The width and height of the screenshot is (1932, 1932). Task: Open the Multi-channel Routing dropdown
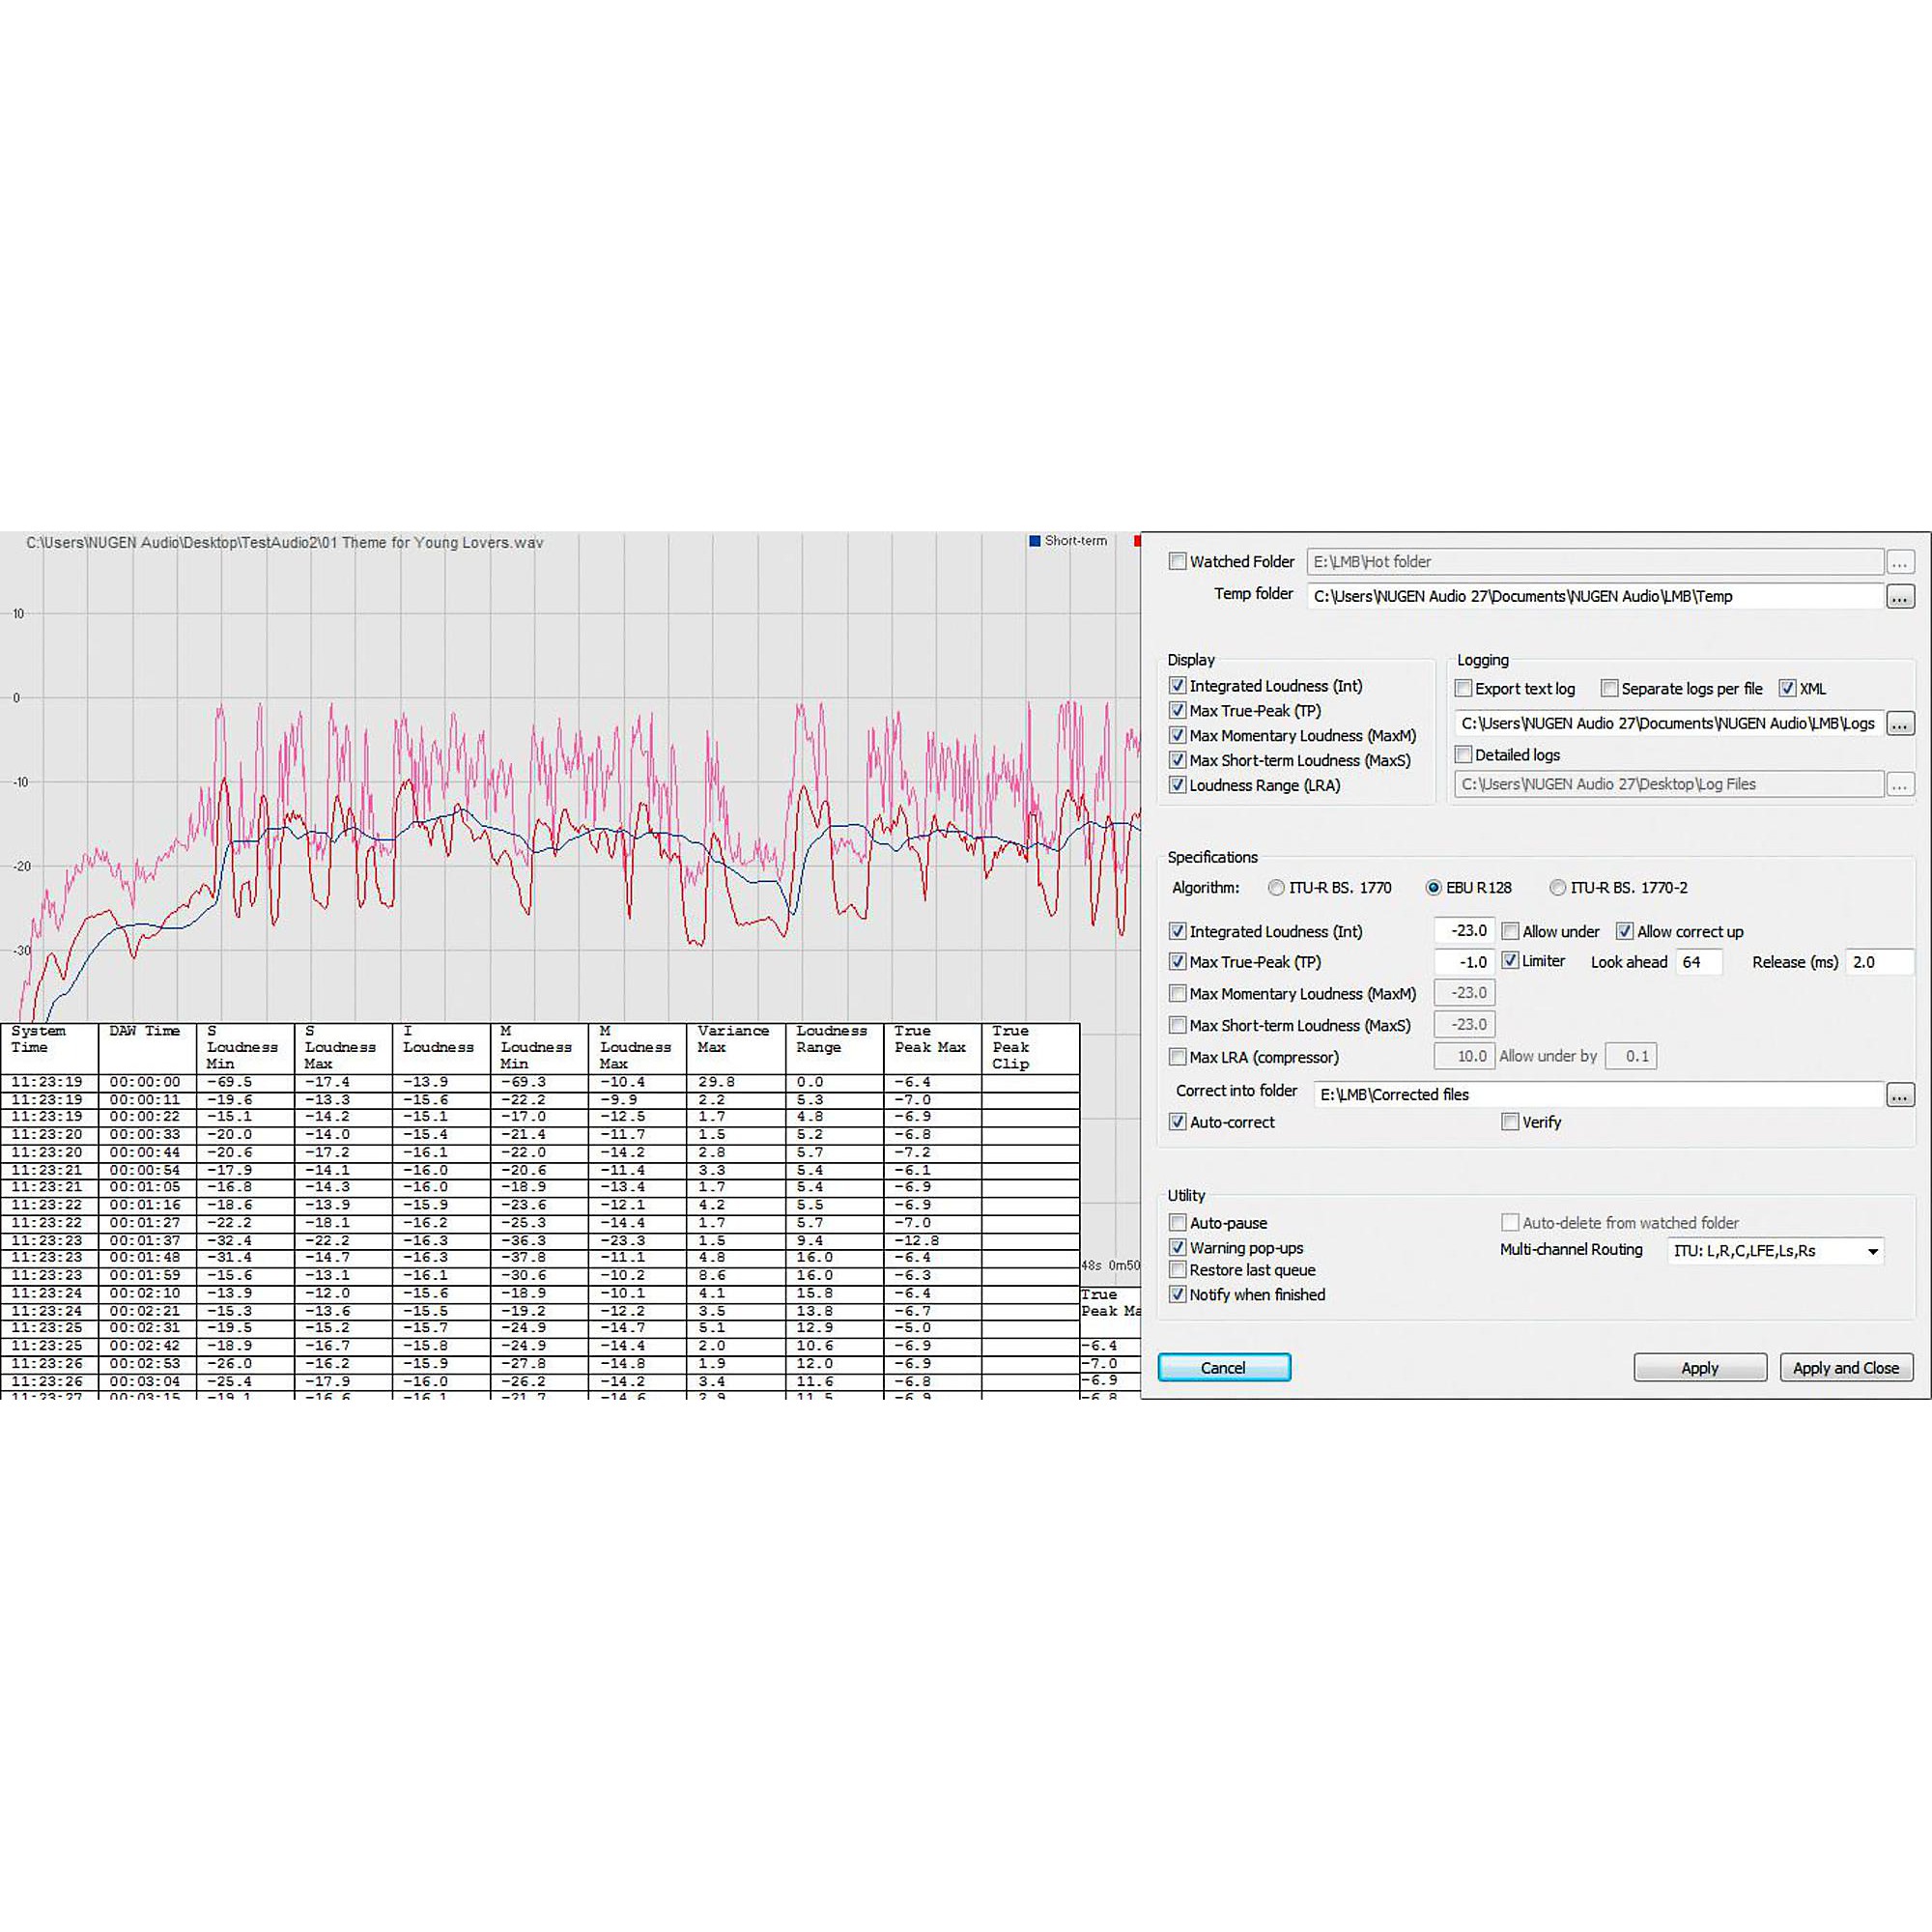1775,1251
